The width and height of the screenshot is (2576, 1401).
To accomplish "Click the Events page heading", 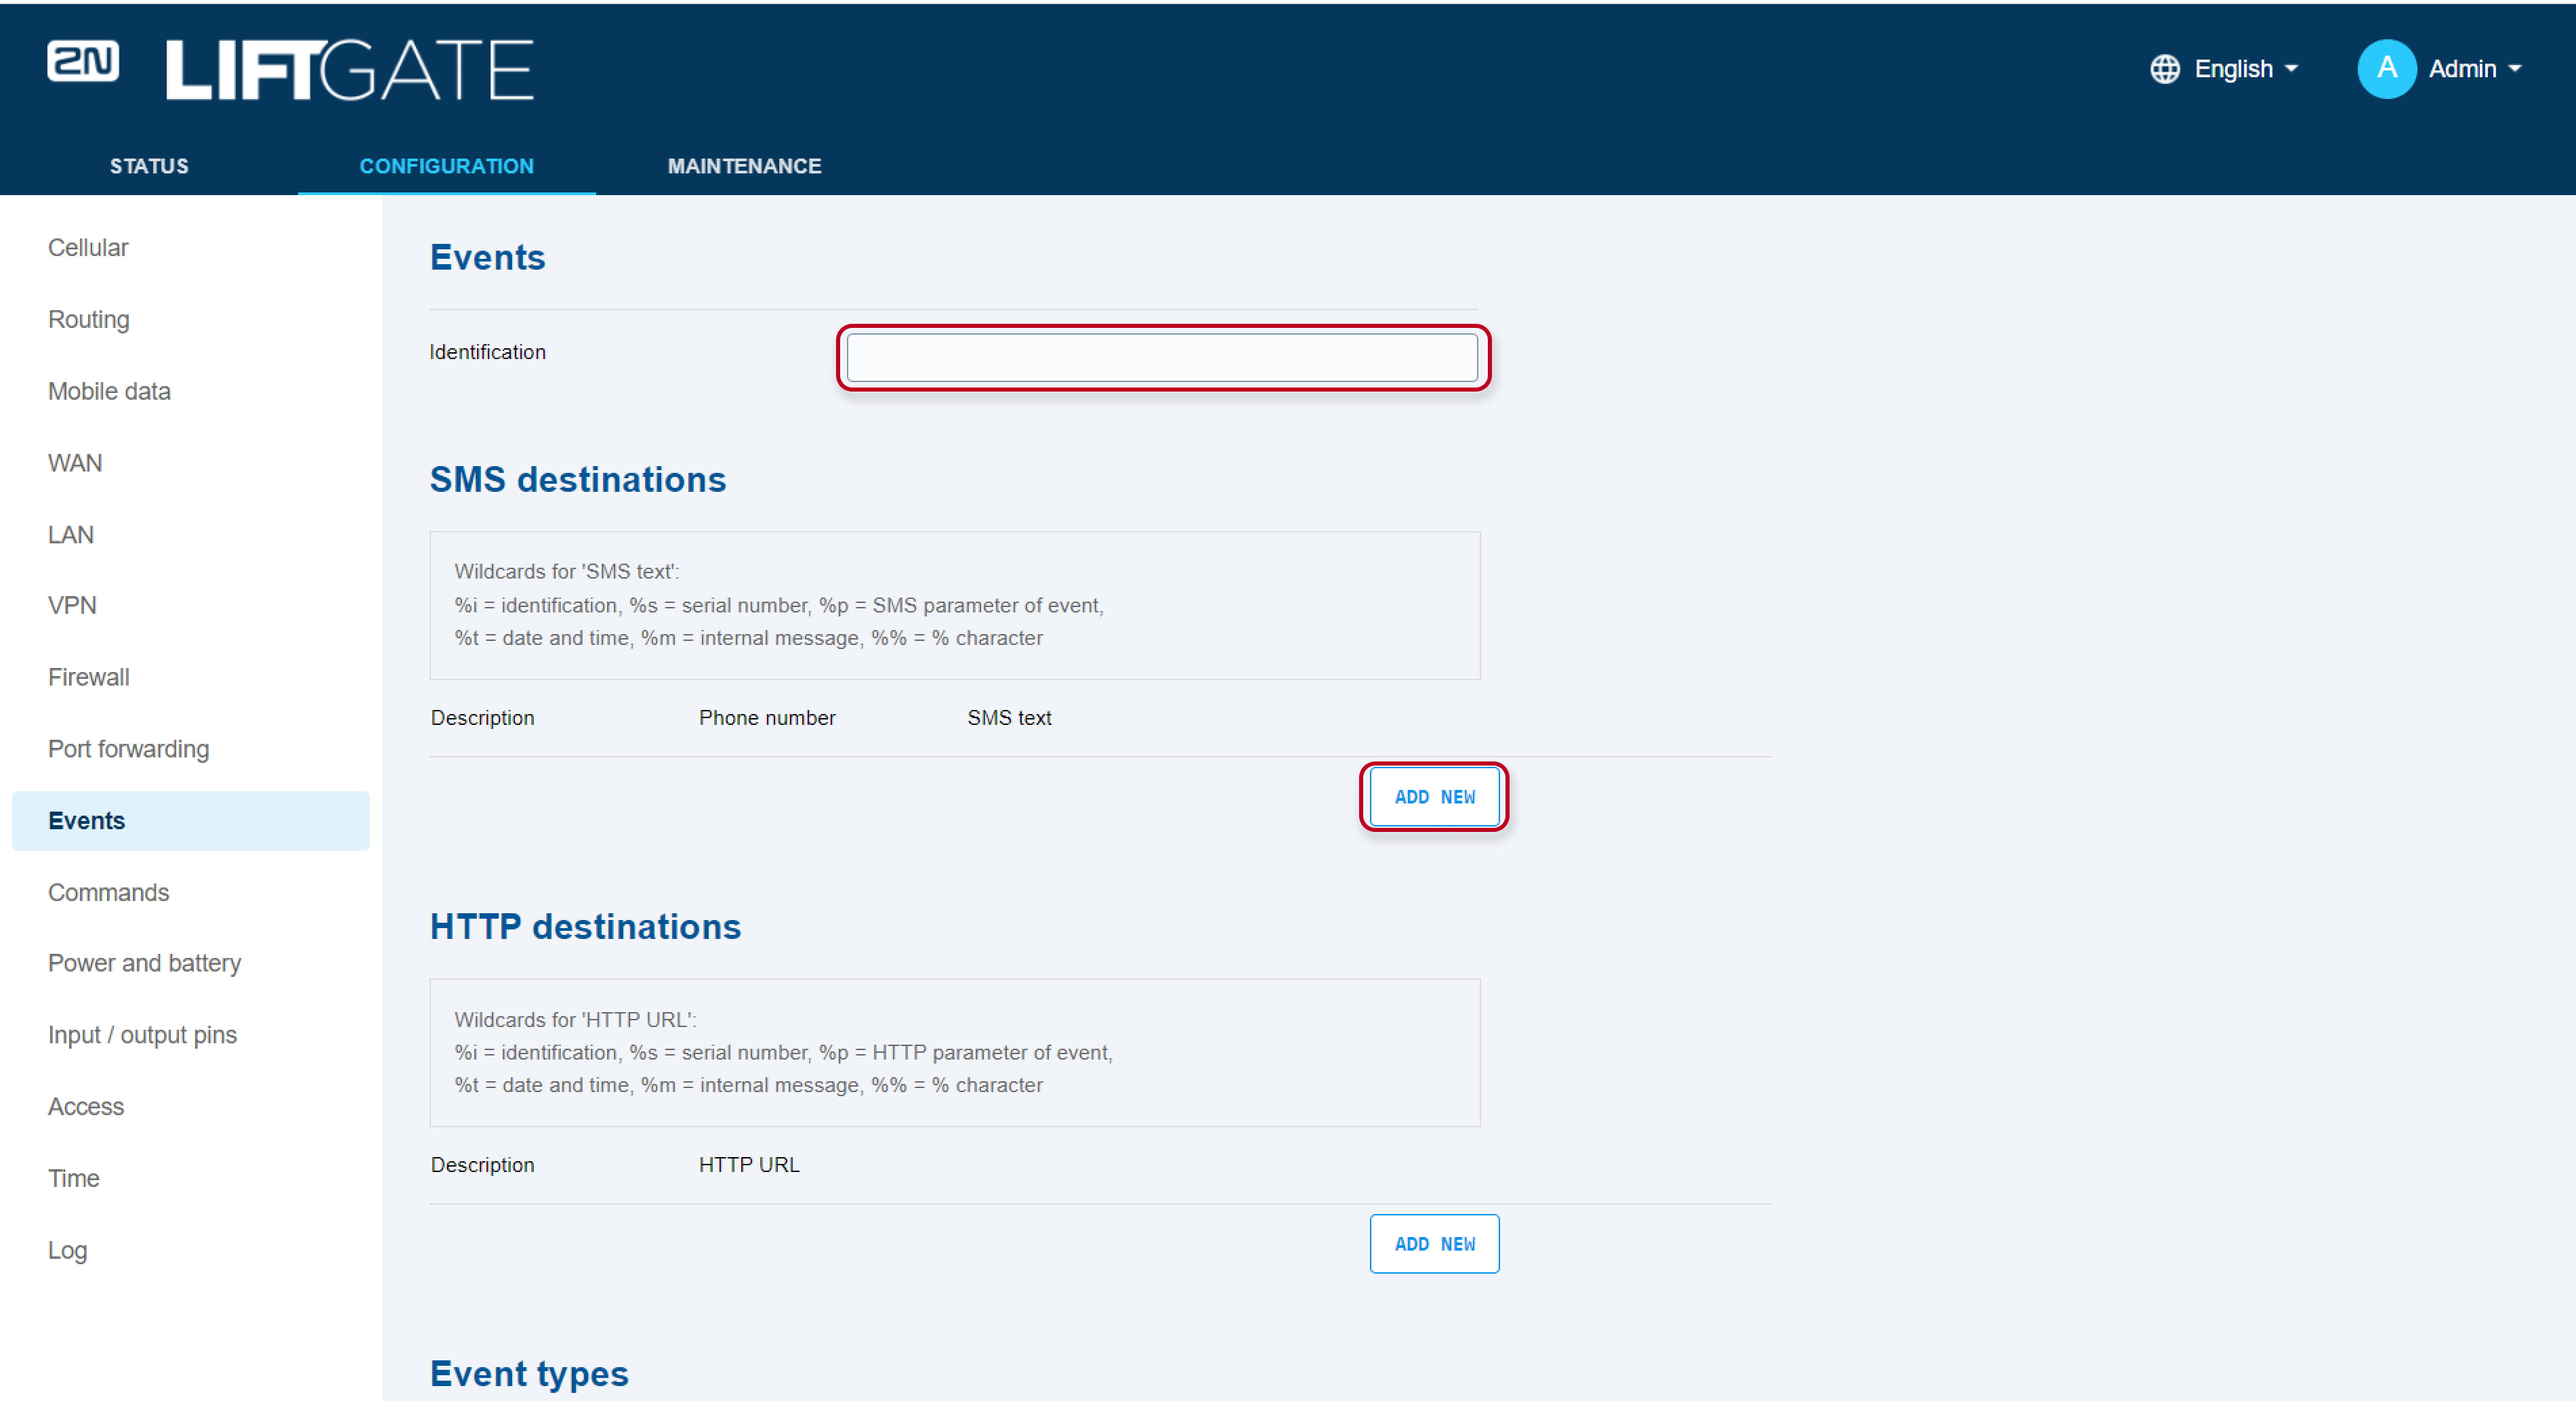I will 487,258.
